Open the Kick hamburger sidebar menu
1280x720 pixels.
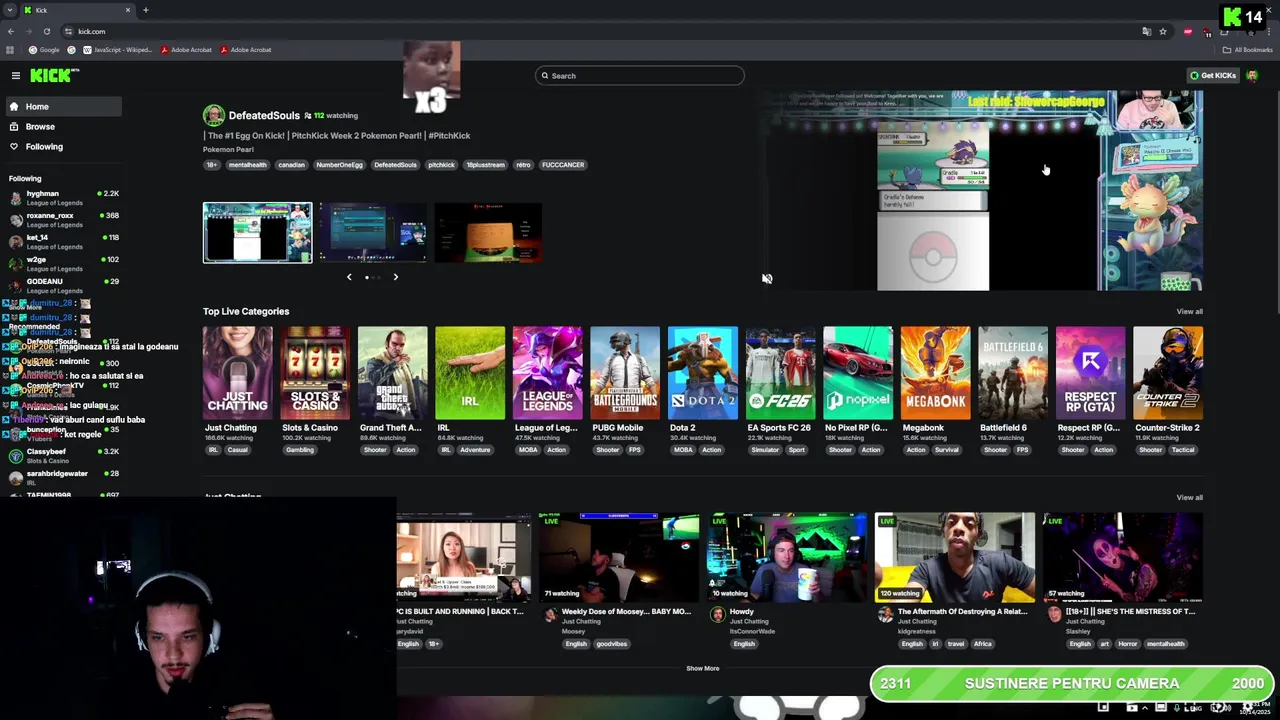coord(16,76)
